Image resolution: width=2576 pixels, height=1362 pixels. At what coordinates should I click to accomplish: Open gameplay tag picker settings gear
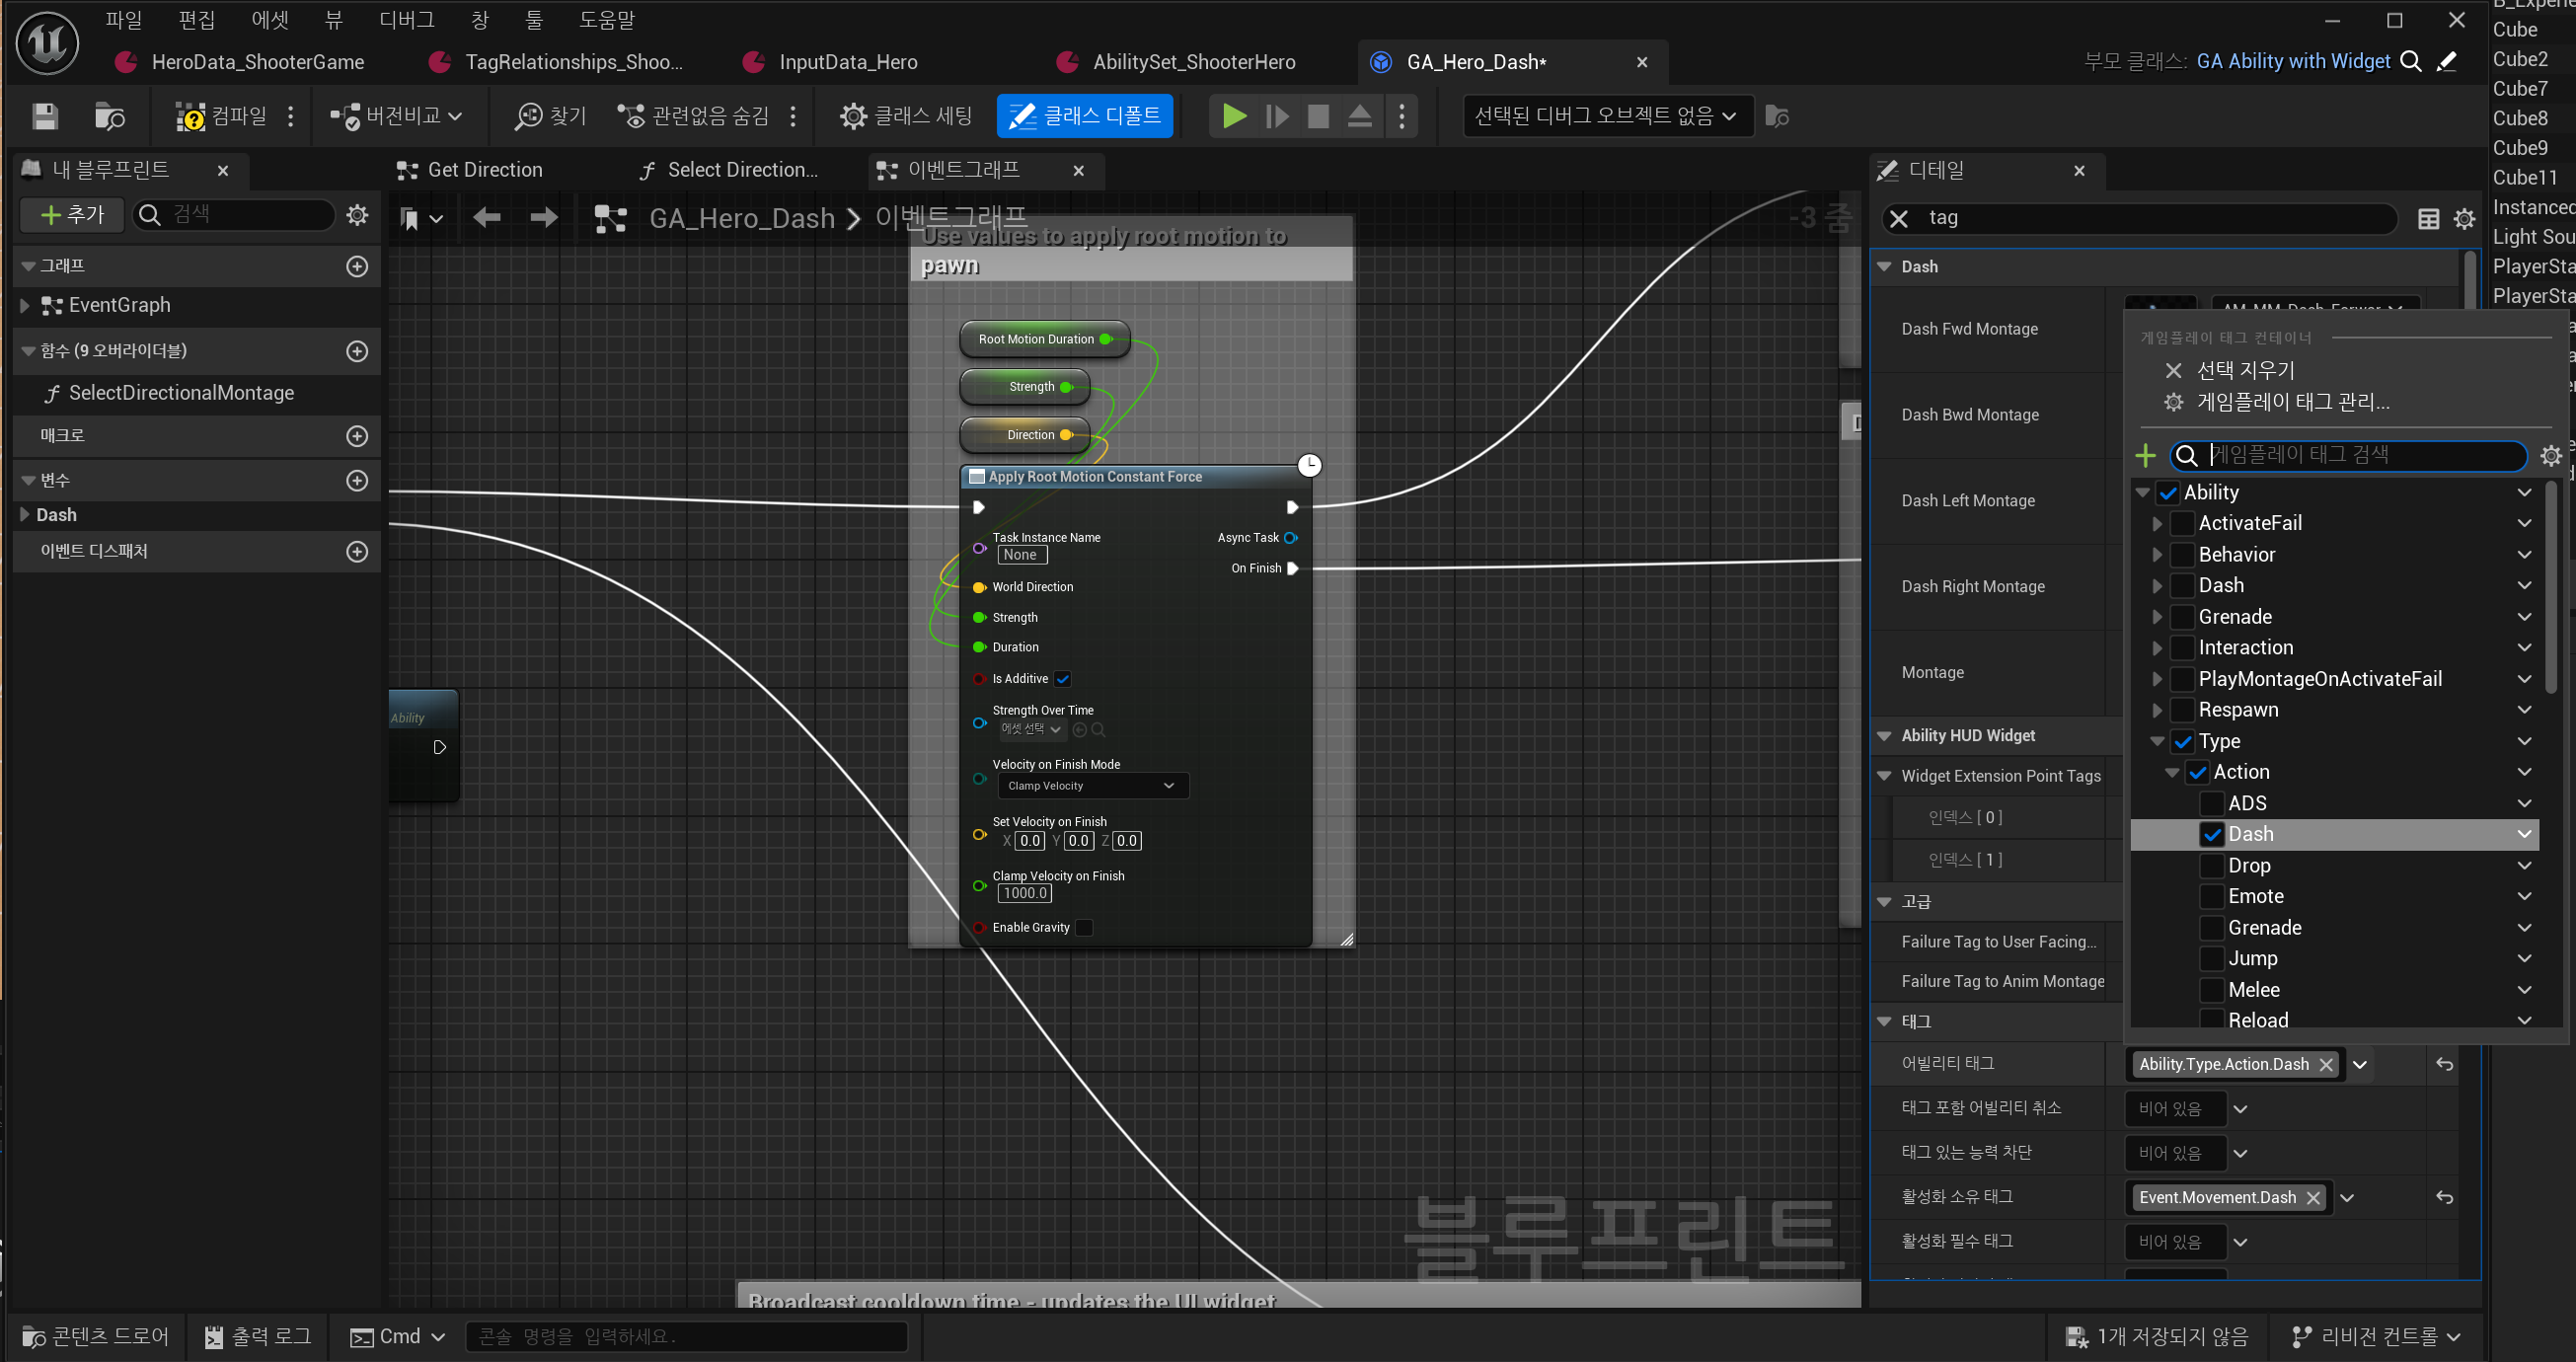click(x=2550, y=456)
